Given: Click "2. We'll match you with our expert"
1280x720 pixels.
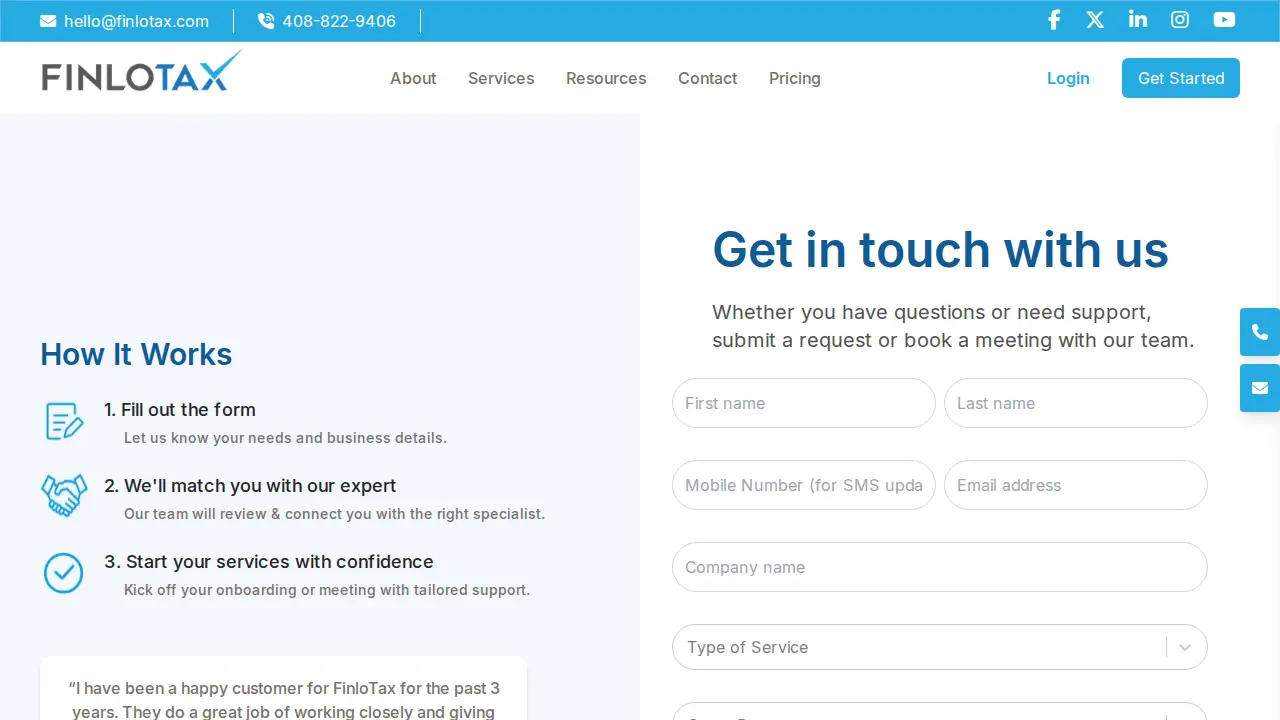Looking at the screenshot, I should 250,486.
